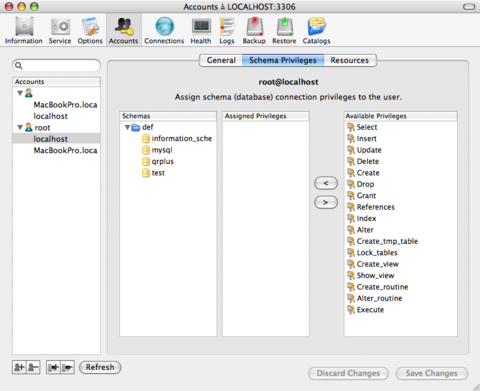Open the Information toolbar panel
The height and width of the screenshot is (391, 480).
(x=24, y=30)
